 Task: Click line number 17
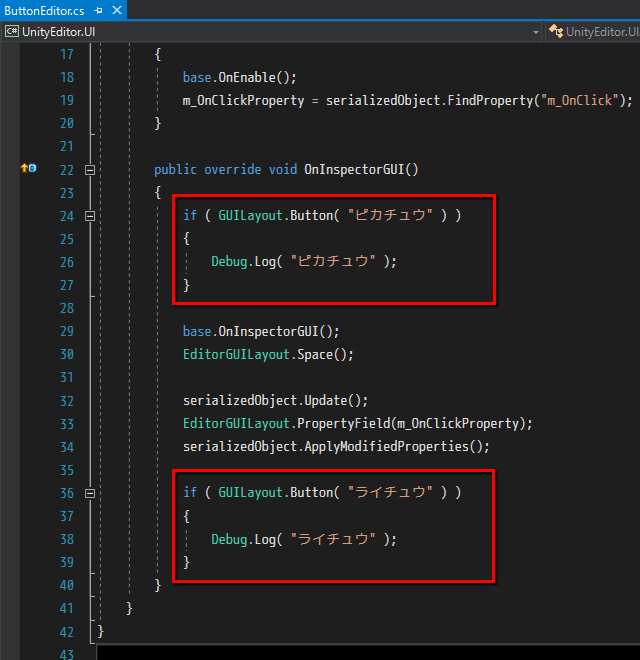(x=67, y=54)
